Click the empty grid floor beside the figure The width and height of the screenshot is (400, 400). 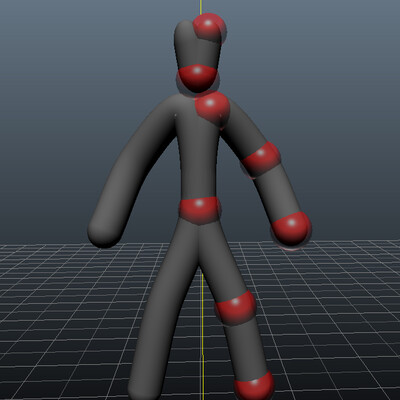[333, 317]
